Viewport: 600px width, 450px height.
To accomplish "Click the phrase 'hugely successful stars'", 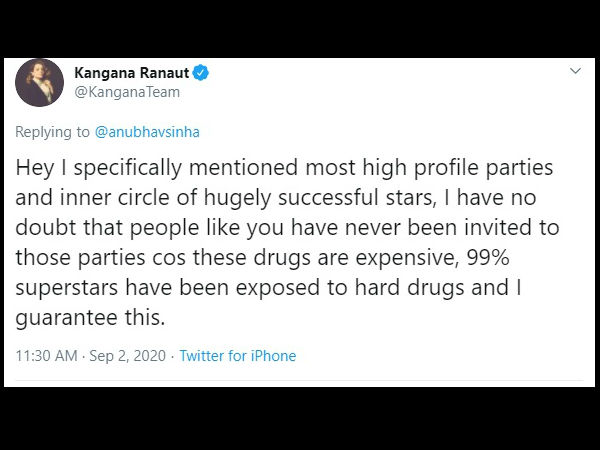I will [x=318, y=198].
